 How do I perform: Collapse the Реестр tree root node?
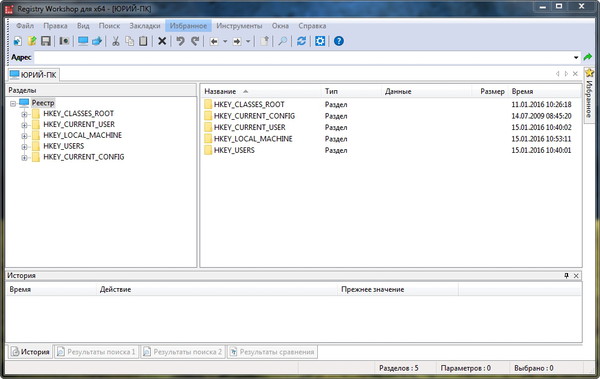click(13, 103)
